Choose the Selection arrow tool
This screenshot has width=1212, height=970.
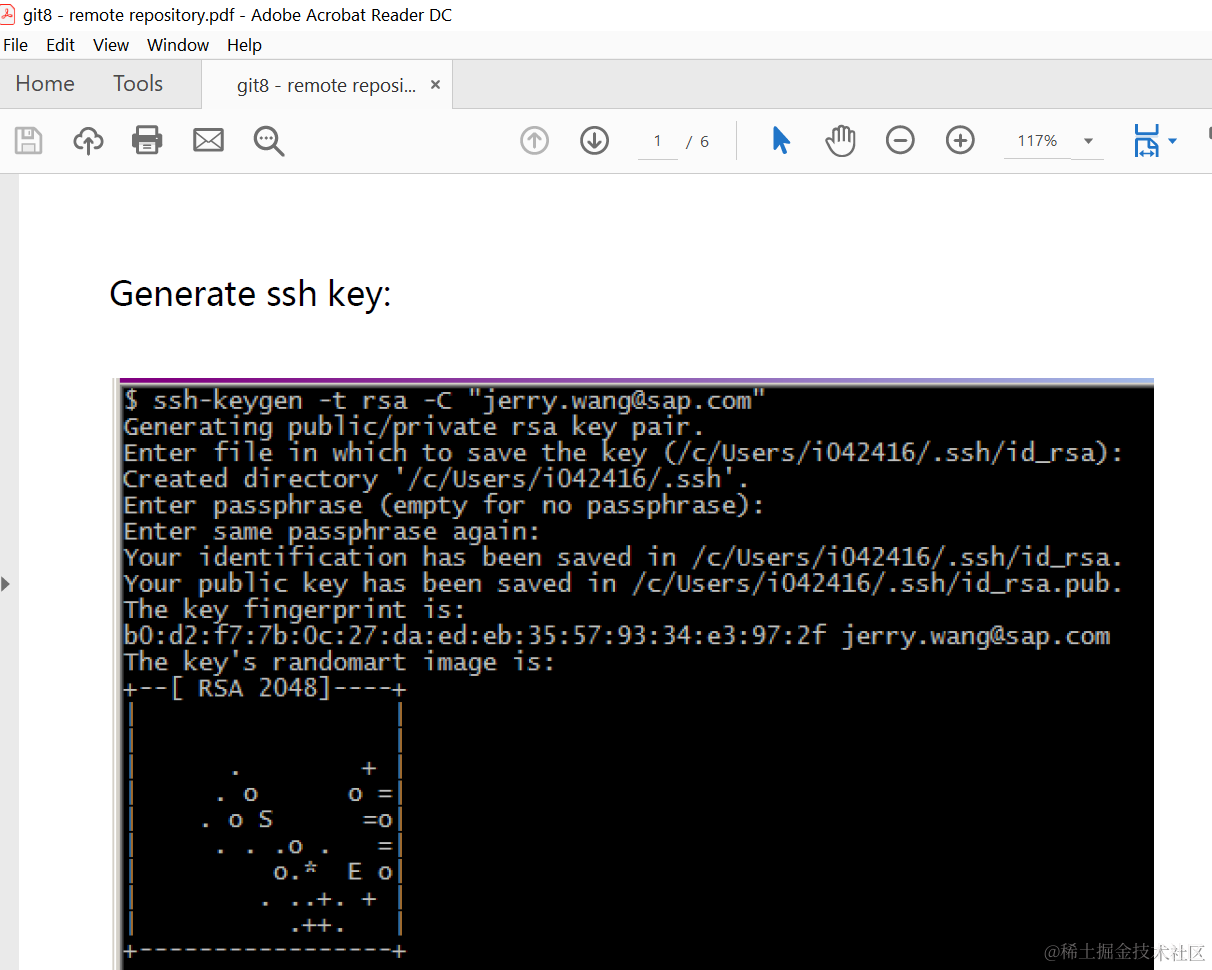(781, 141)
